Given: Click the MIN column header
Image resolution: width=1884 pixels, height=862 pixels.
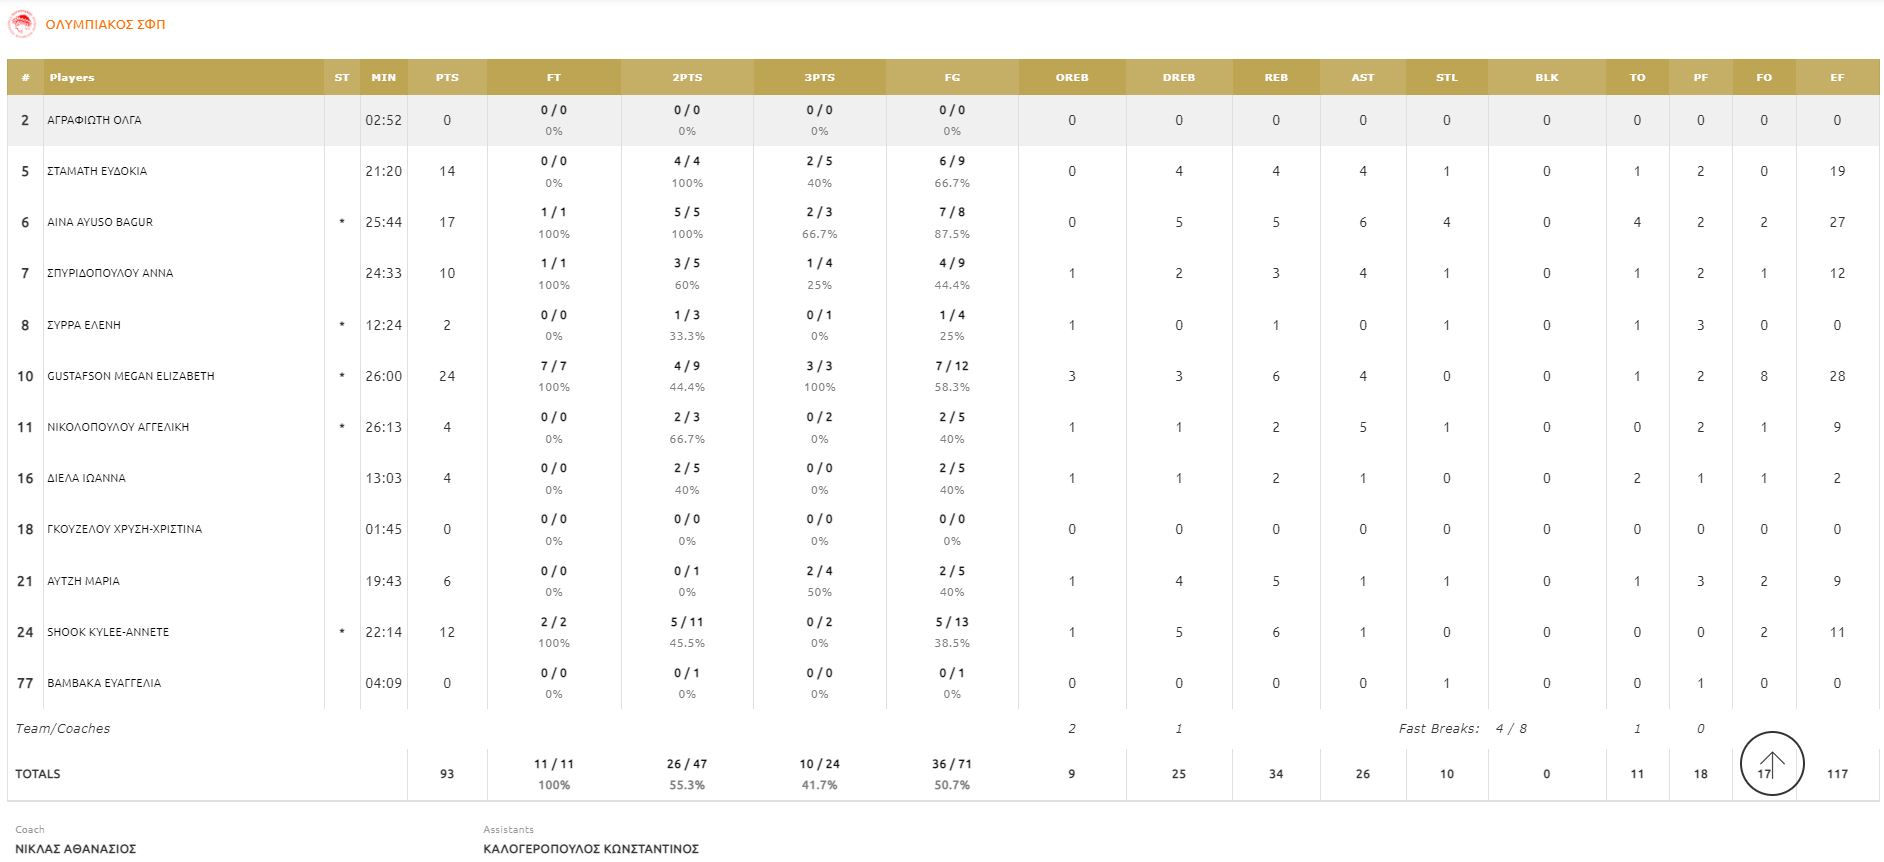Looking at the screenshot, I should 383,77.
